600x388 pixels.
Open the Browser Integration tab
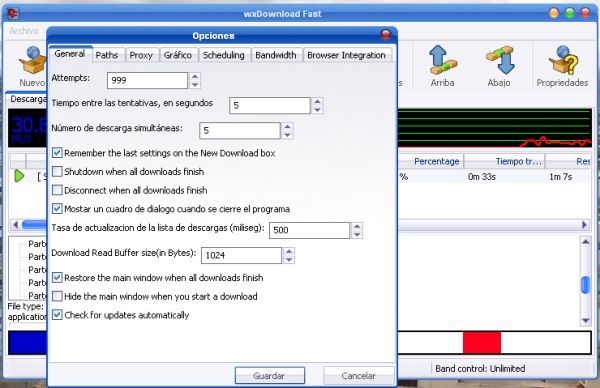(347, 55)
